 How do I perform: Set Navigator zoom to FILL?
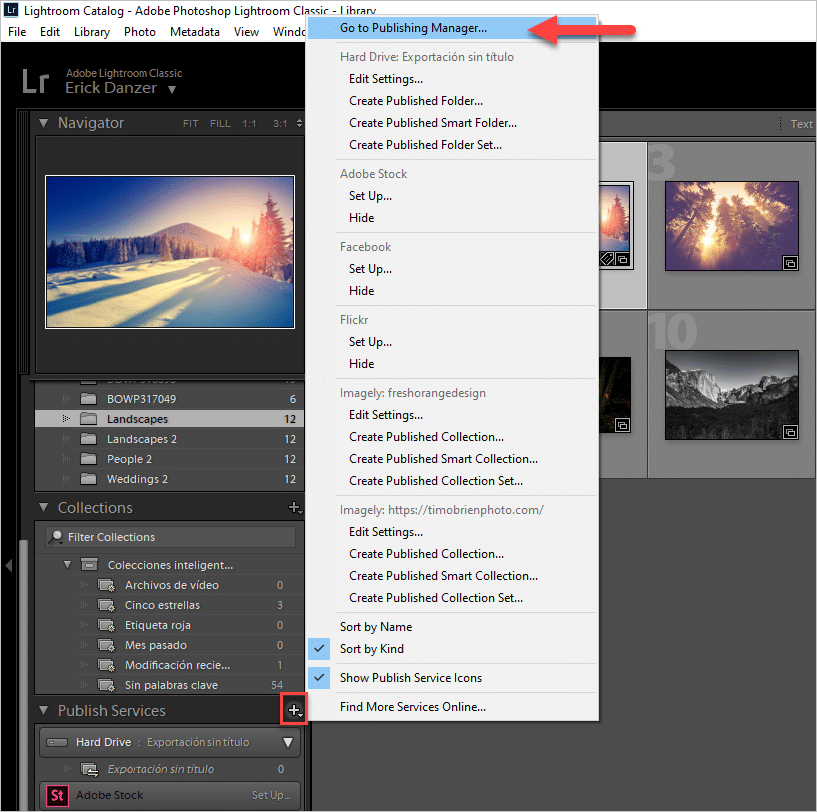[220, 124]
